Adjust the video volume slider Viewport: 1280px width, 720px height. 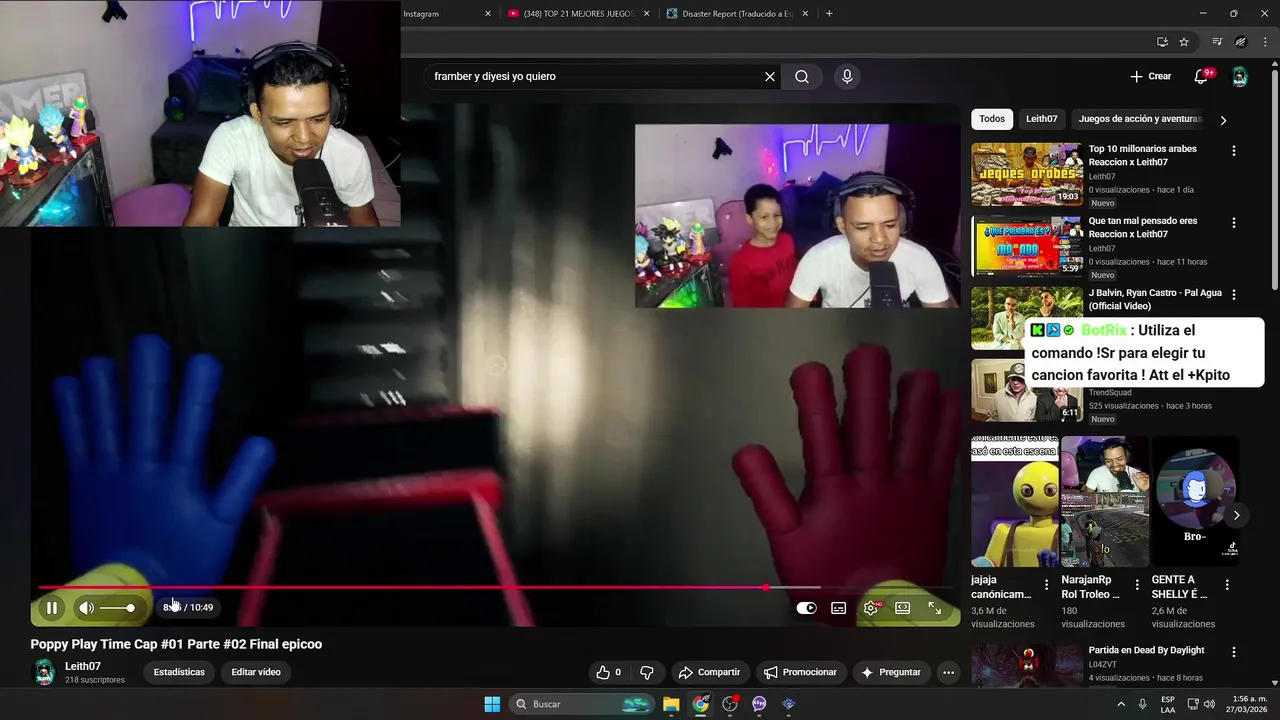point(116,607)
